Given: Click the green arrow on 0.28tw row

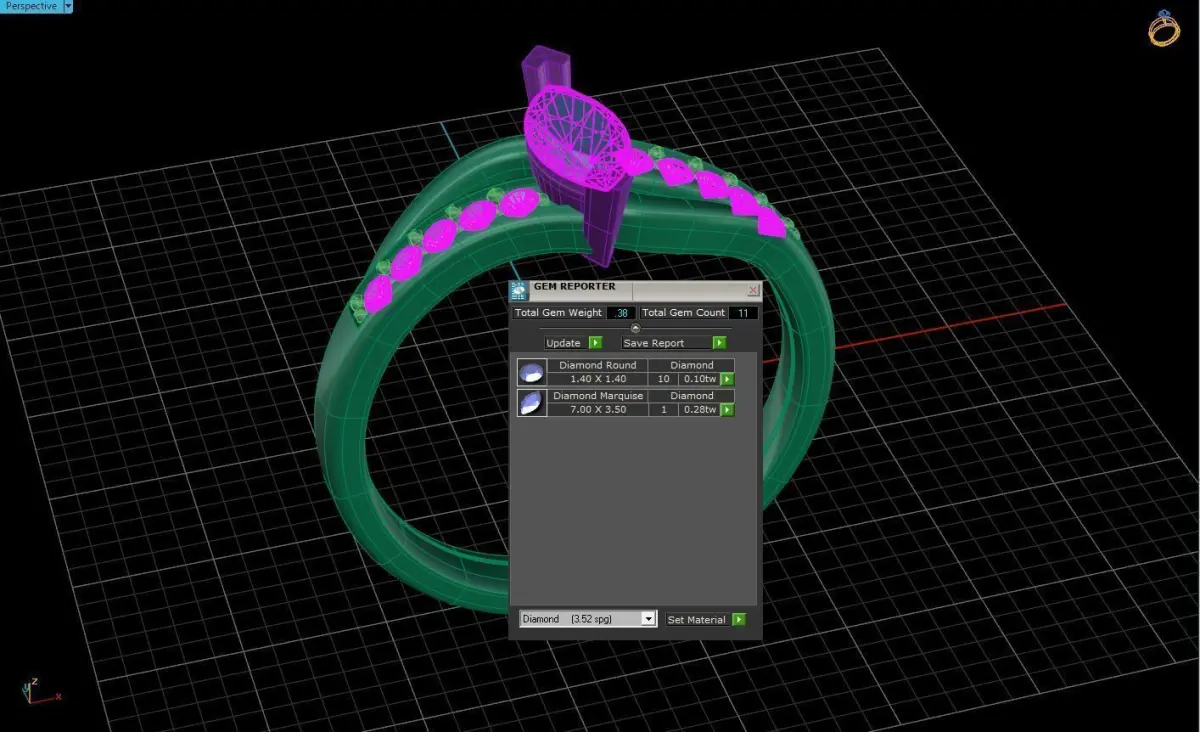Looking at the screenshot, I should 727,410.
